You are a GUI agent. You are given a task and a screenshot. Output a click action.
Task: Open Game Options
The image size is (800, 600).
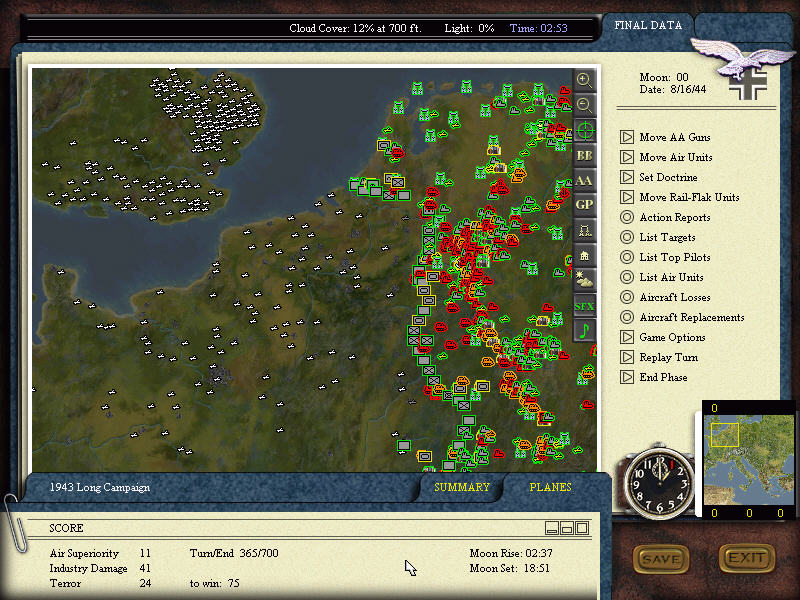click(672, 337)
